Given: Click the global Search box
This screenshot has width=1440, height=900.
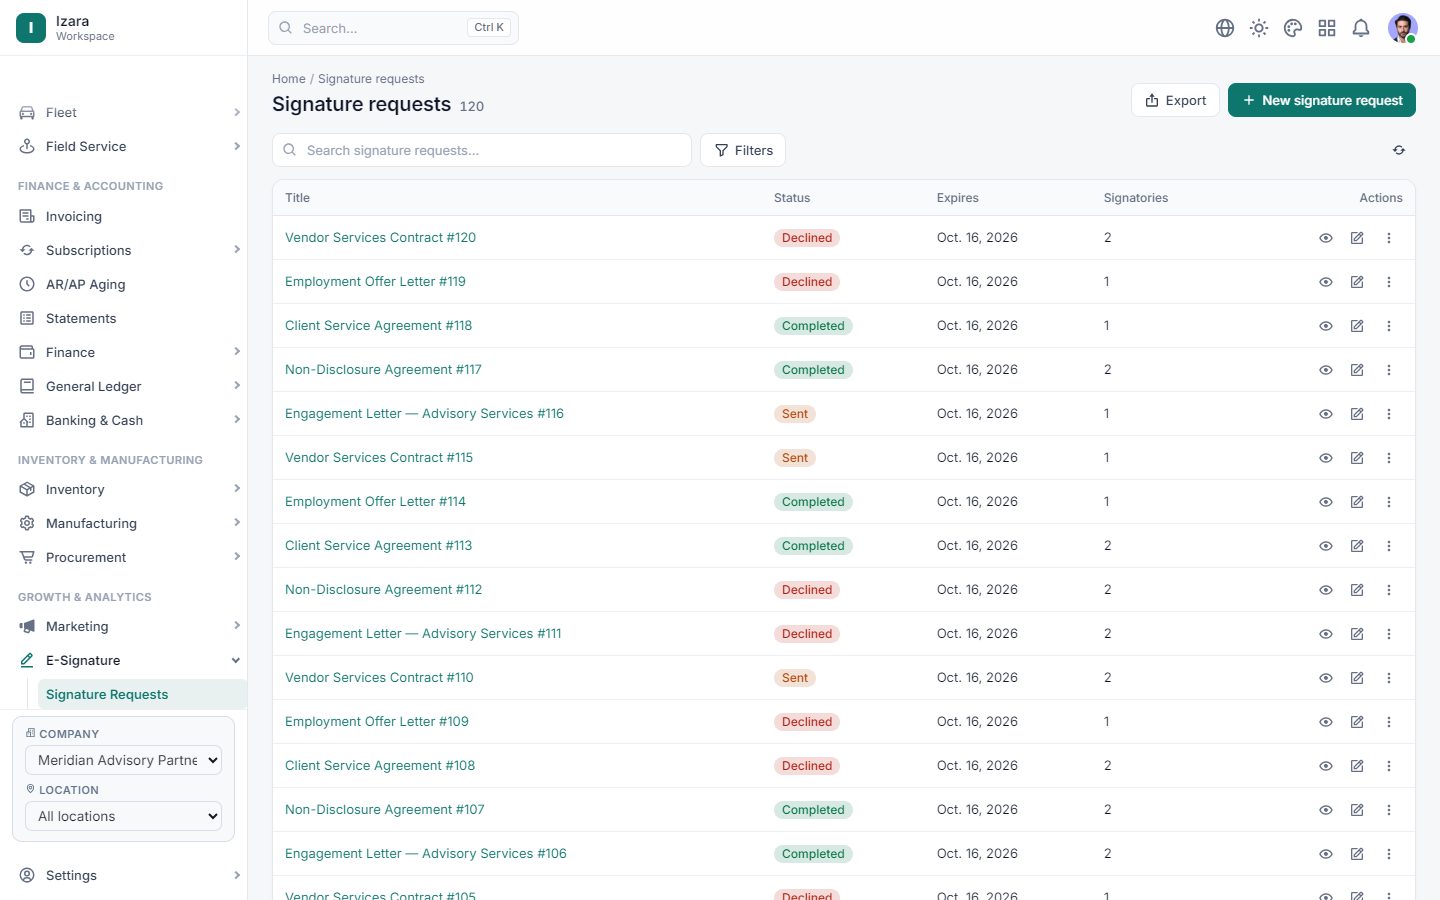Looking at the screenshot, I should click(x=393, y=28).
